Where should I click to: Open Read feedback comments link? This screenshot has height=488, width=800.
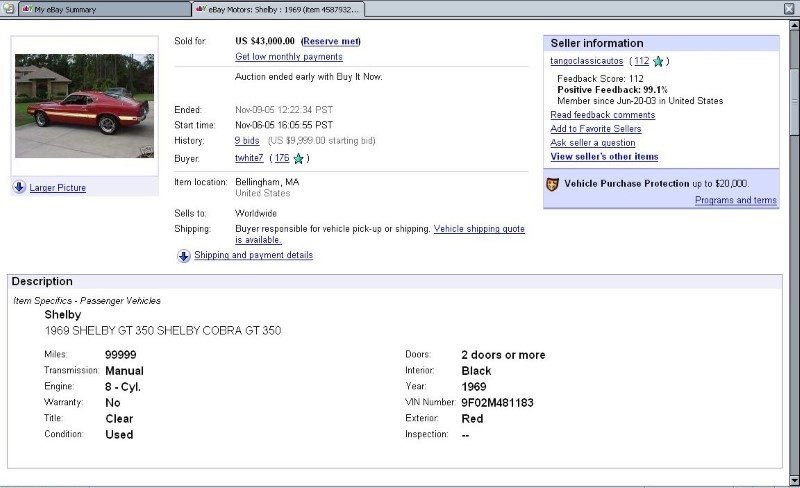[603, 115]
